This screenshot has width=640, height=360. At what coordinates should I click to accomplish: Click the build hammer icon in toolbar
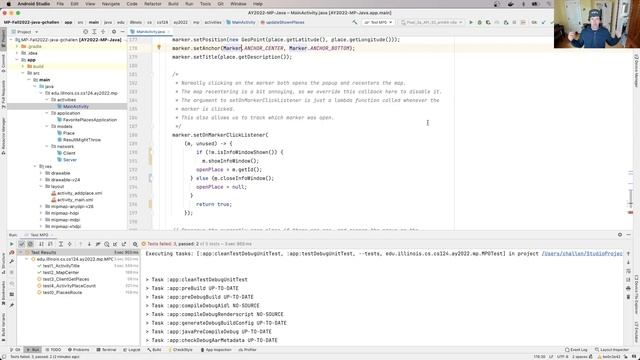[355, 22]
